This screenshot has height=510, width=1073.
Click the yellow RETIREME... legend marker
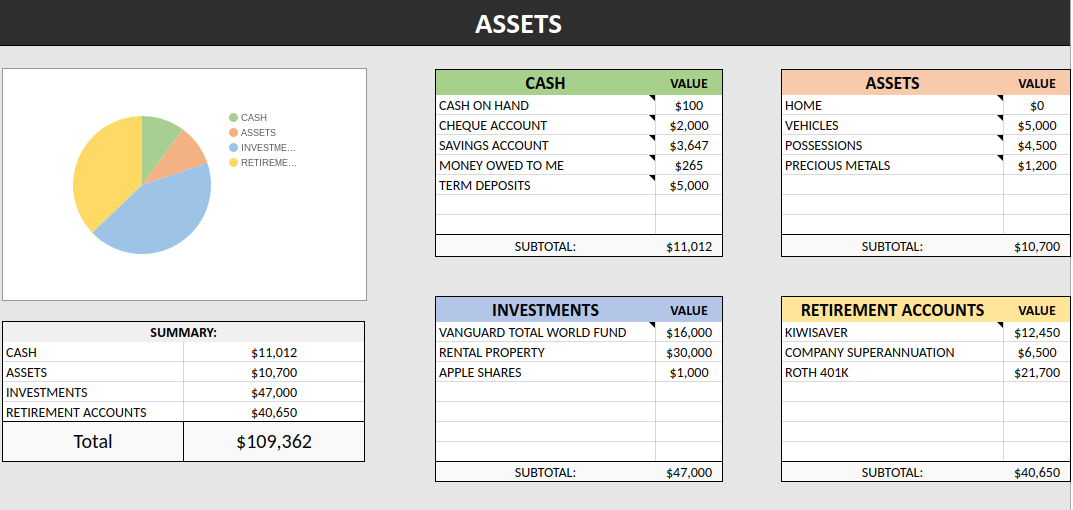[233, 163]
